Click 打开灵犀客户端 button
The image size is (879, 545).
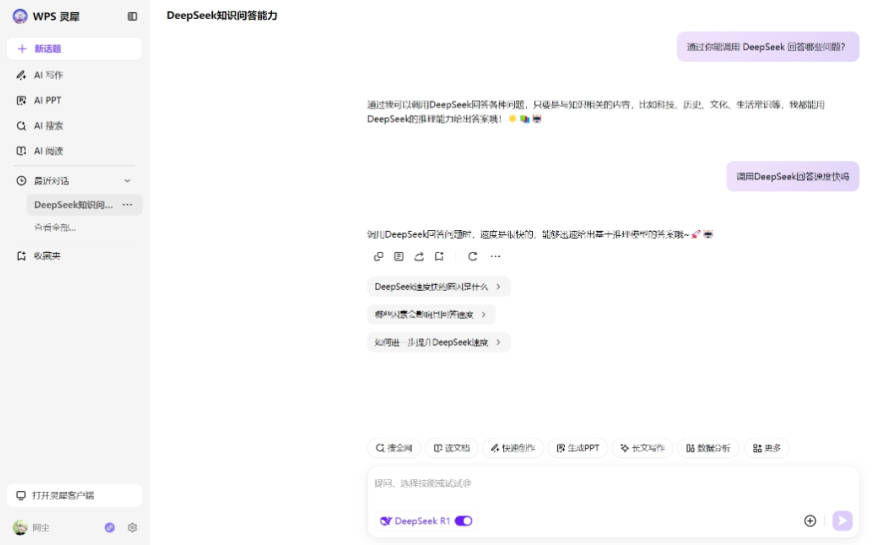(x=74, y=495)
